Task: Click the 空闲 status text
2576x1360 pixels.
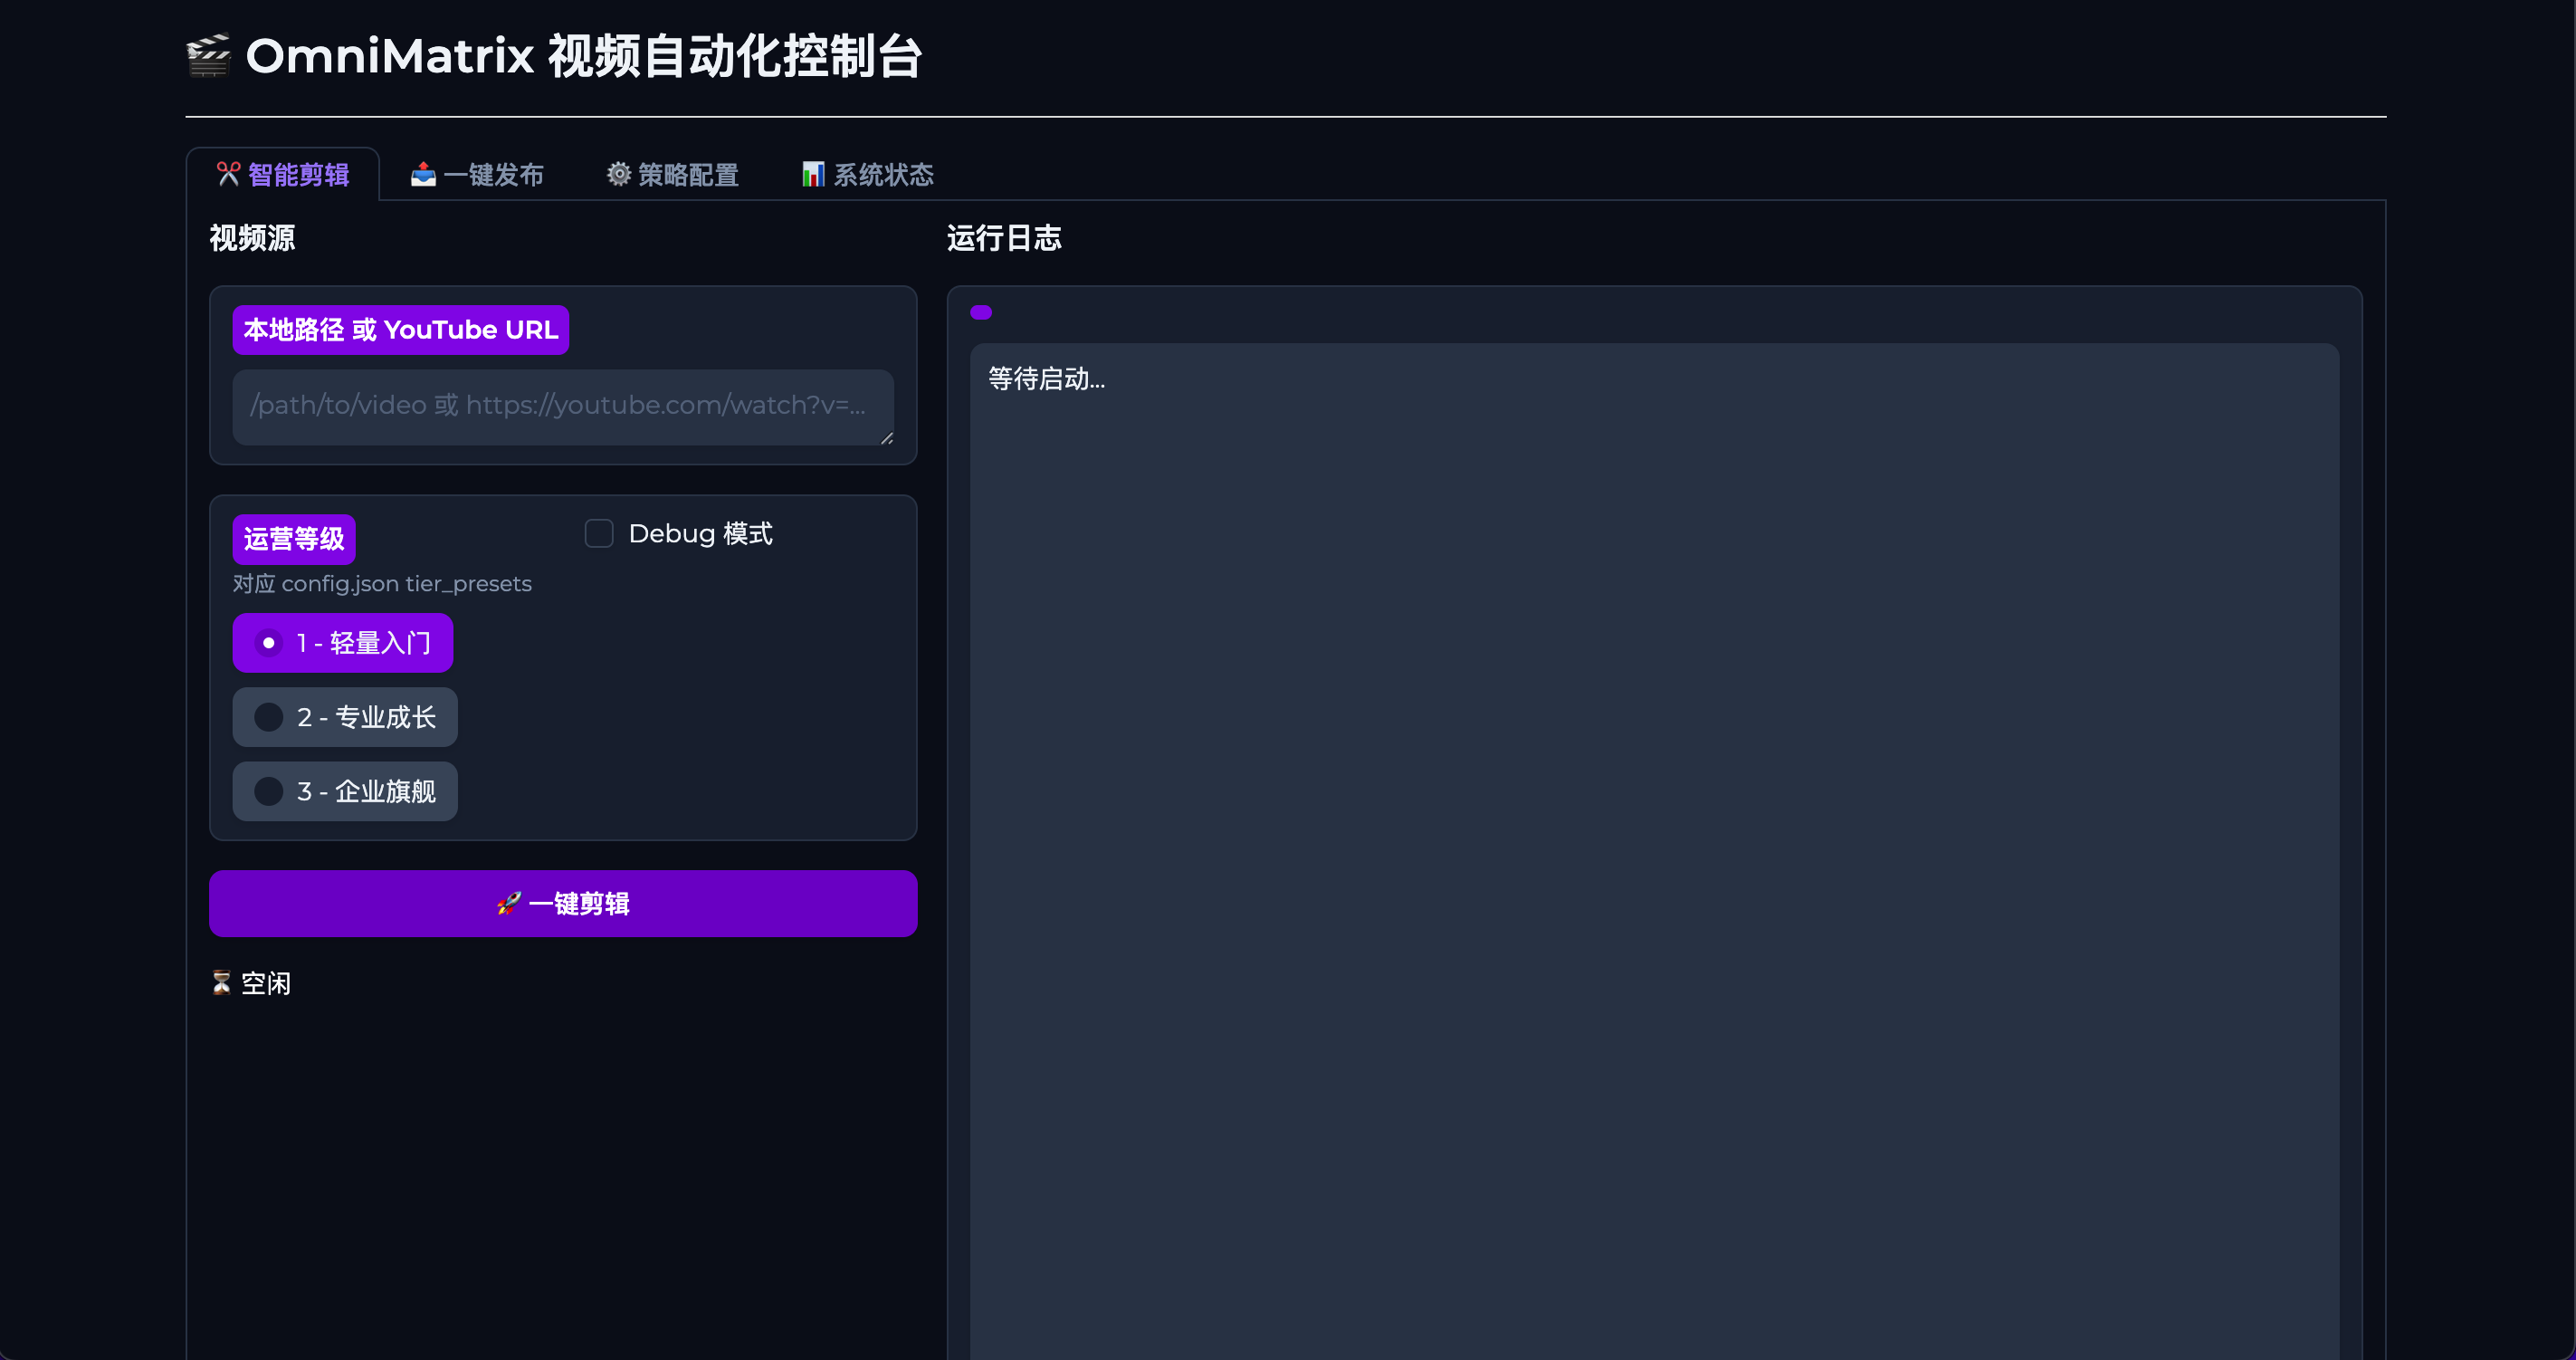Action: [x=266, y=983]
